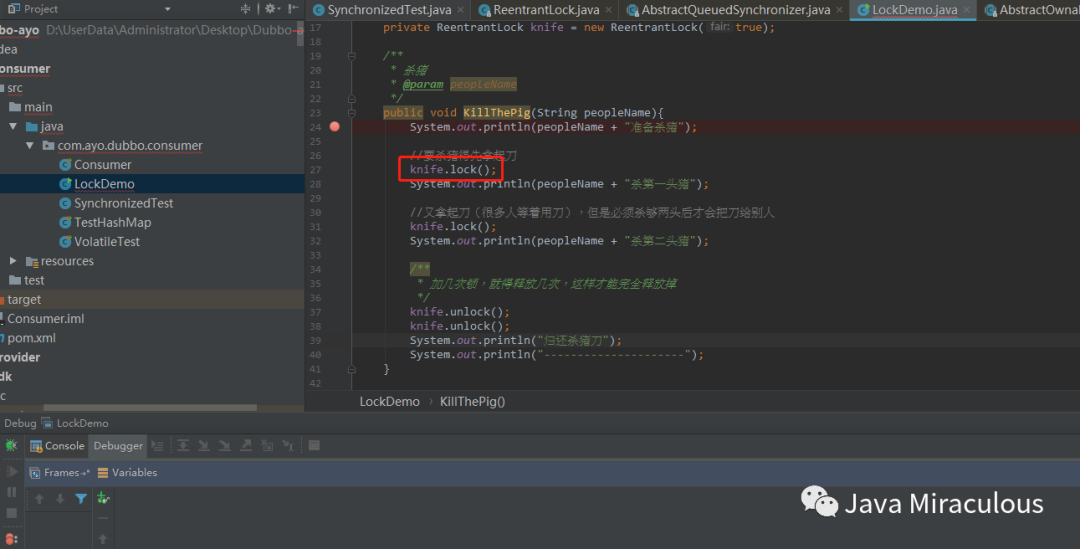Click the Drop Frame icon
Screen dimensions: 1080x549
pyautogui.click(x=267, y=446)
